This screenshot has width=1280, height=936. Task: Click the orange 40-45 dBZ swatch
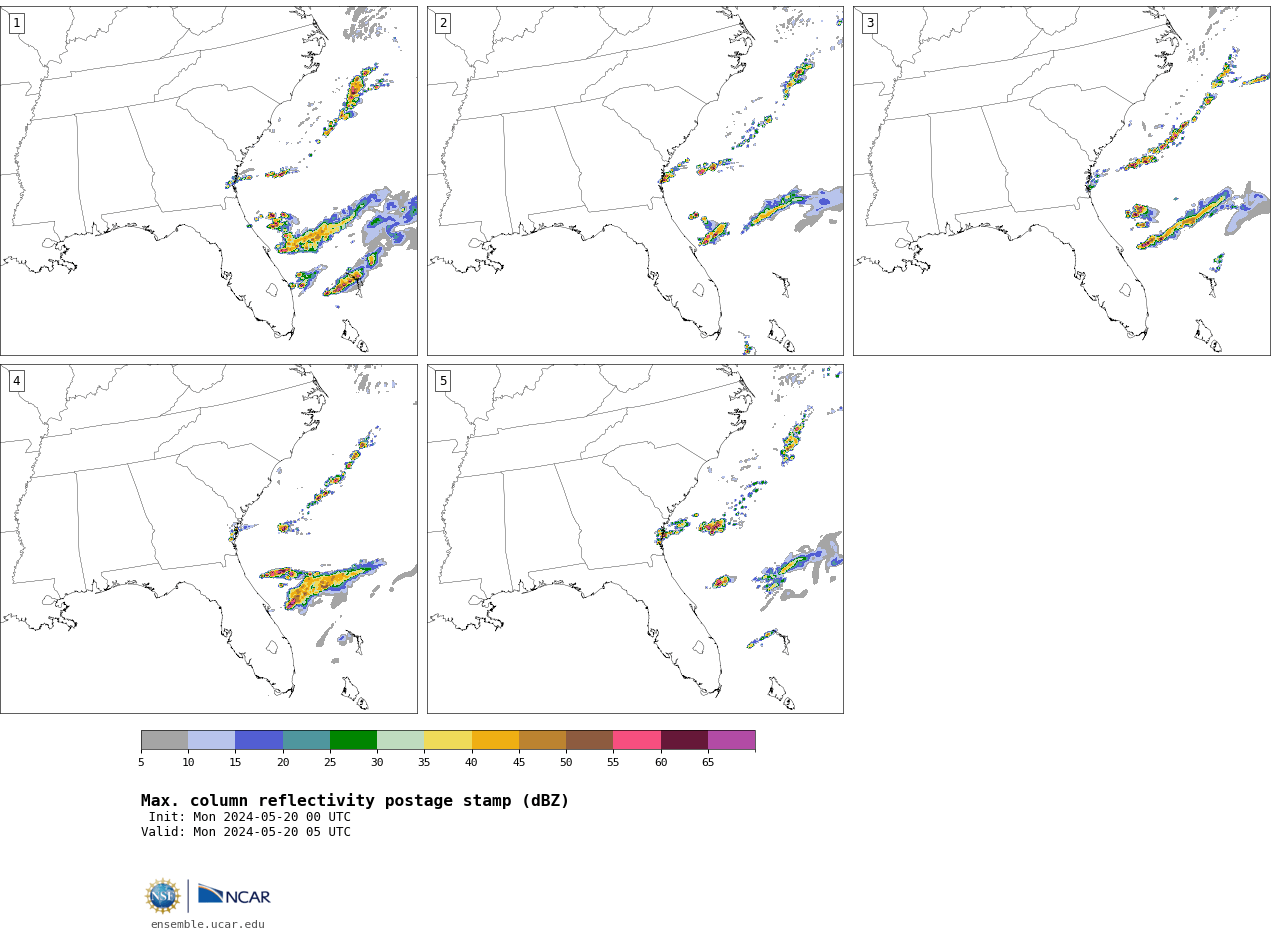[x=495, y=740]
